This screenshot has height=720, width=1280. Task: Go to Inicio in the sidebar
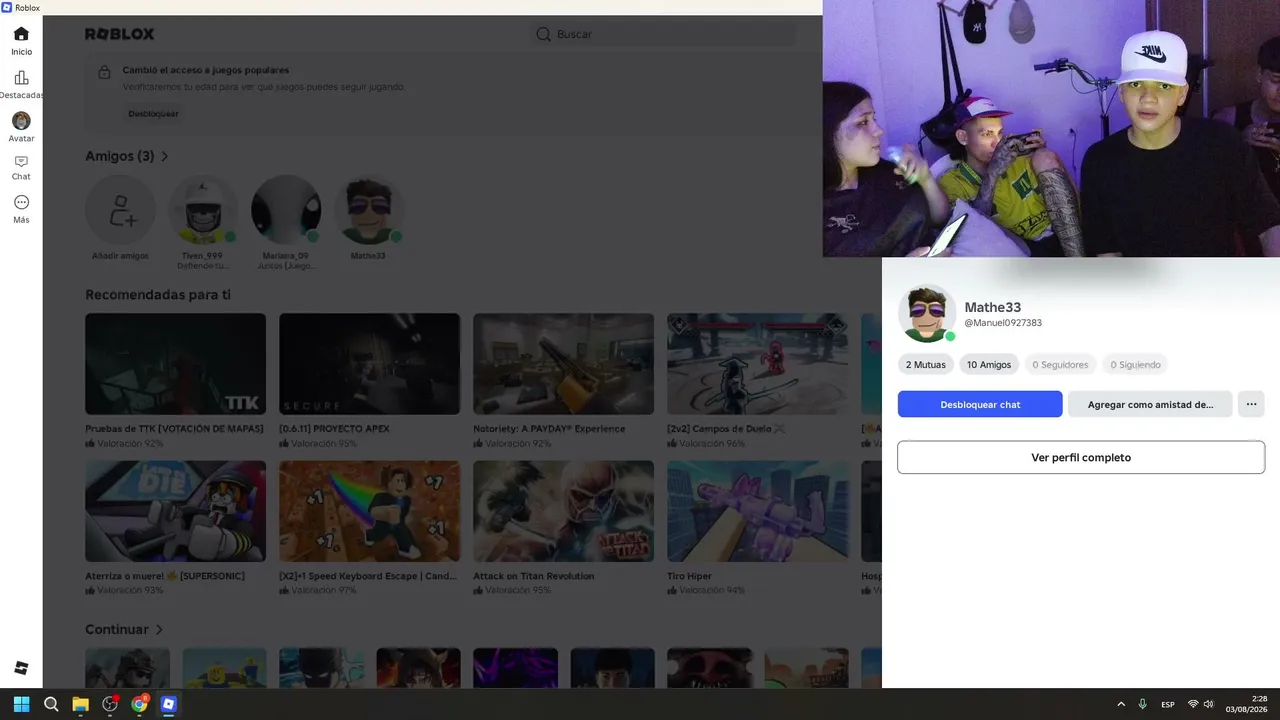21,40
